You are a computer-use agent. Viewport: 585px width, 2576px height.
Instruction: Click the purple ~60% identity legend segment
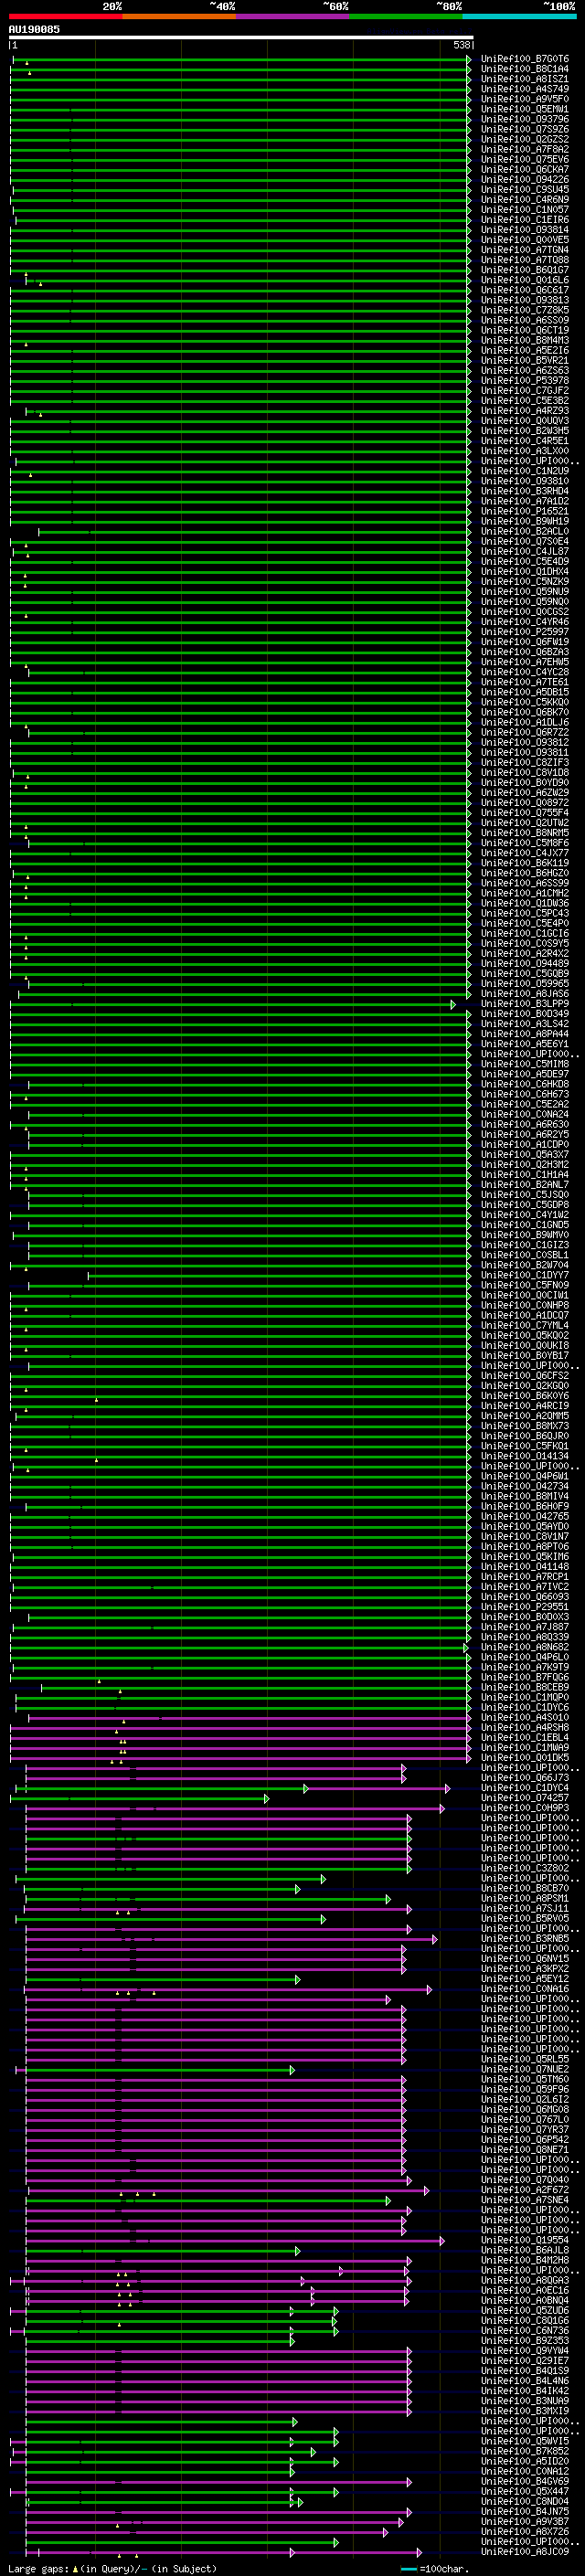tap(293, 16)
